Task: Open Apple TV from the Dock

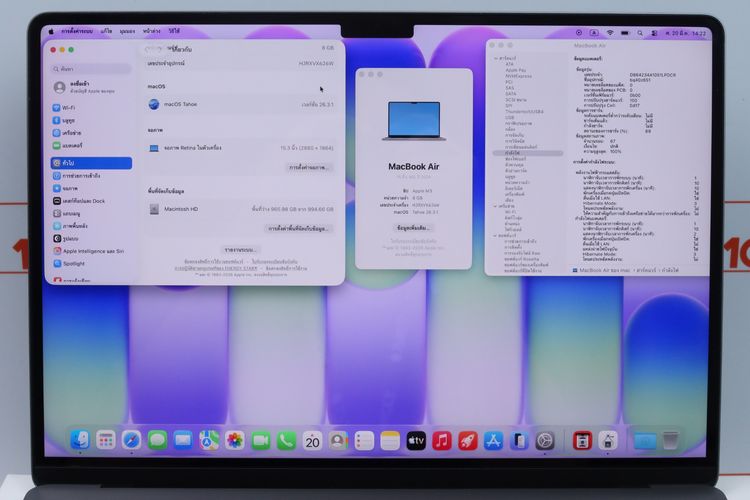Action: pos(416,441)
